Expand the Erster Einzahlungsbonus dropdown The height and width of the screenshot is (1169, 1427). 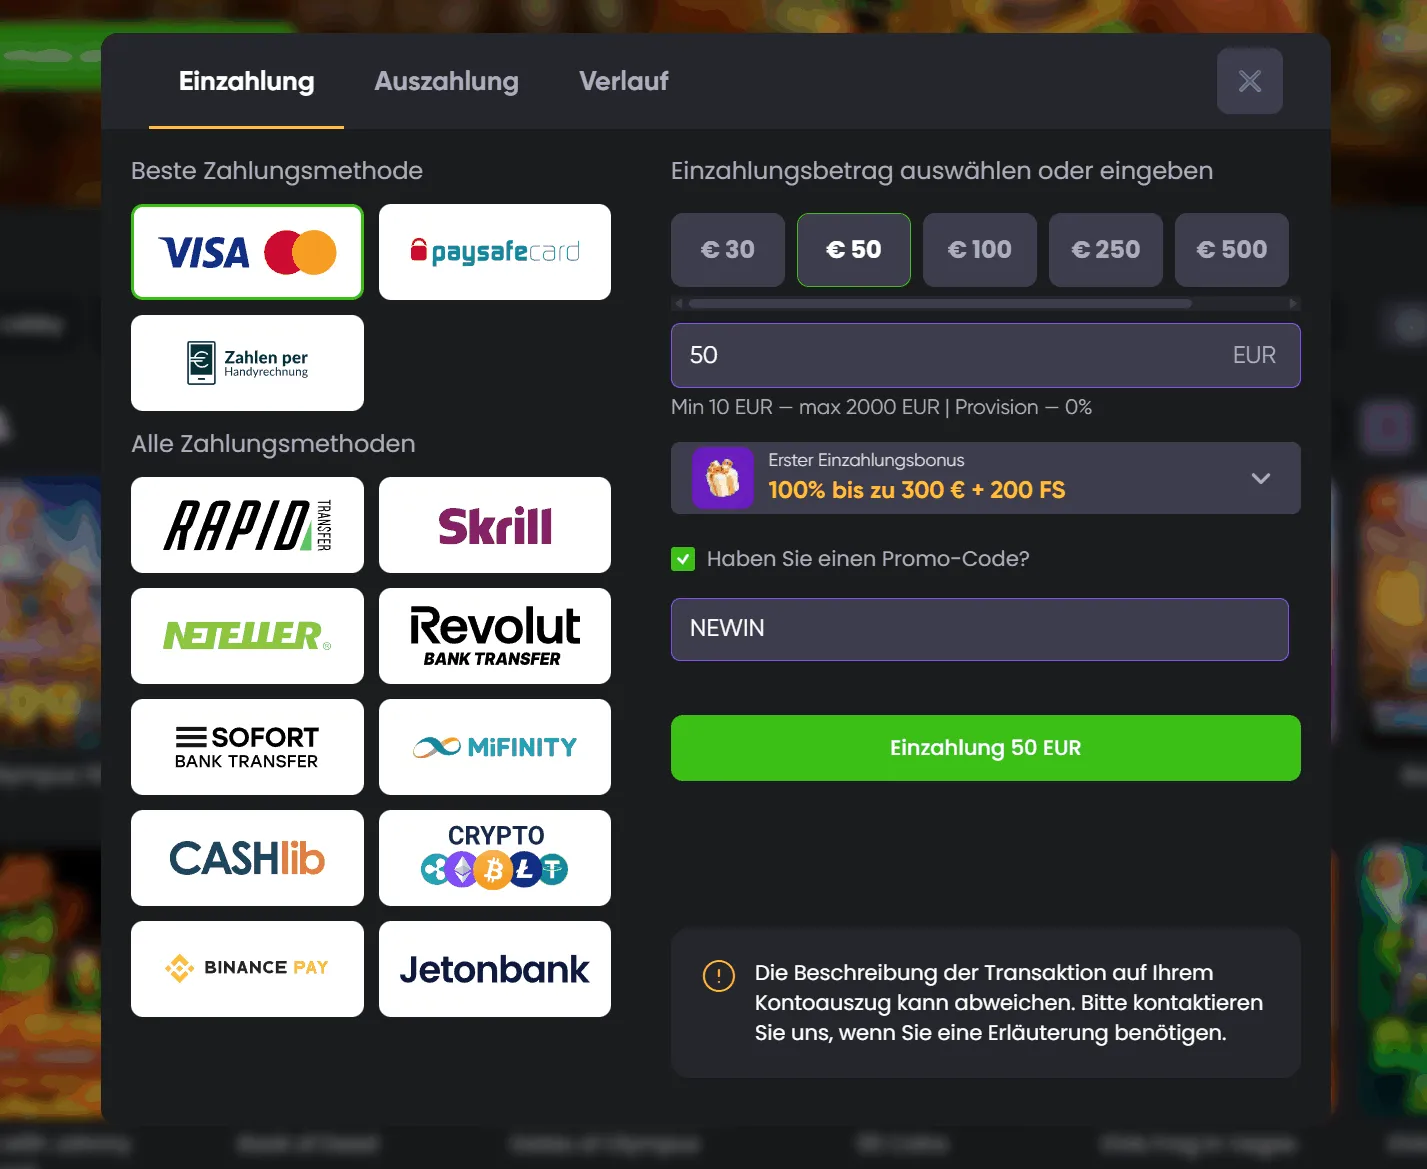[x=1261, y=478]
